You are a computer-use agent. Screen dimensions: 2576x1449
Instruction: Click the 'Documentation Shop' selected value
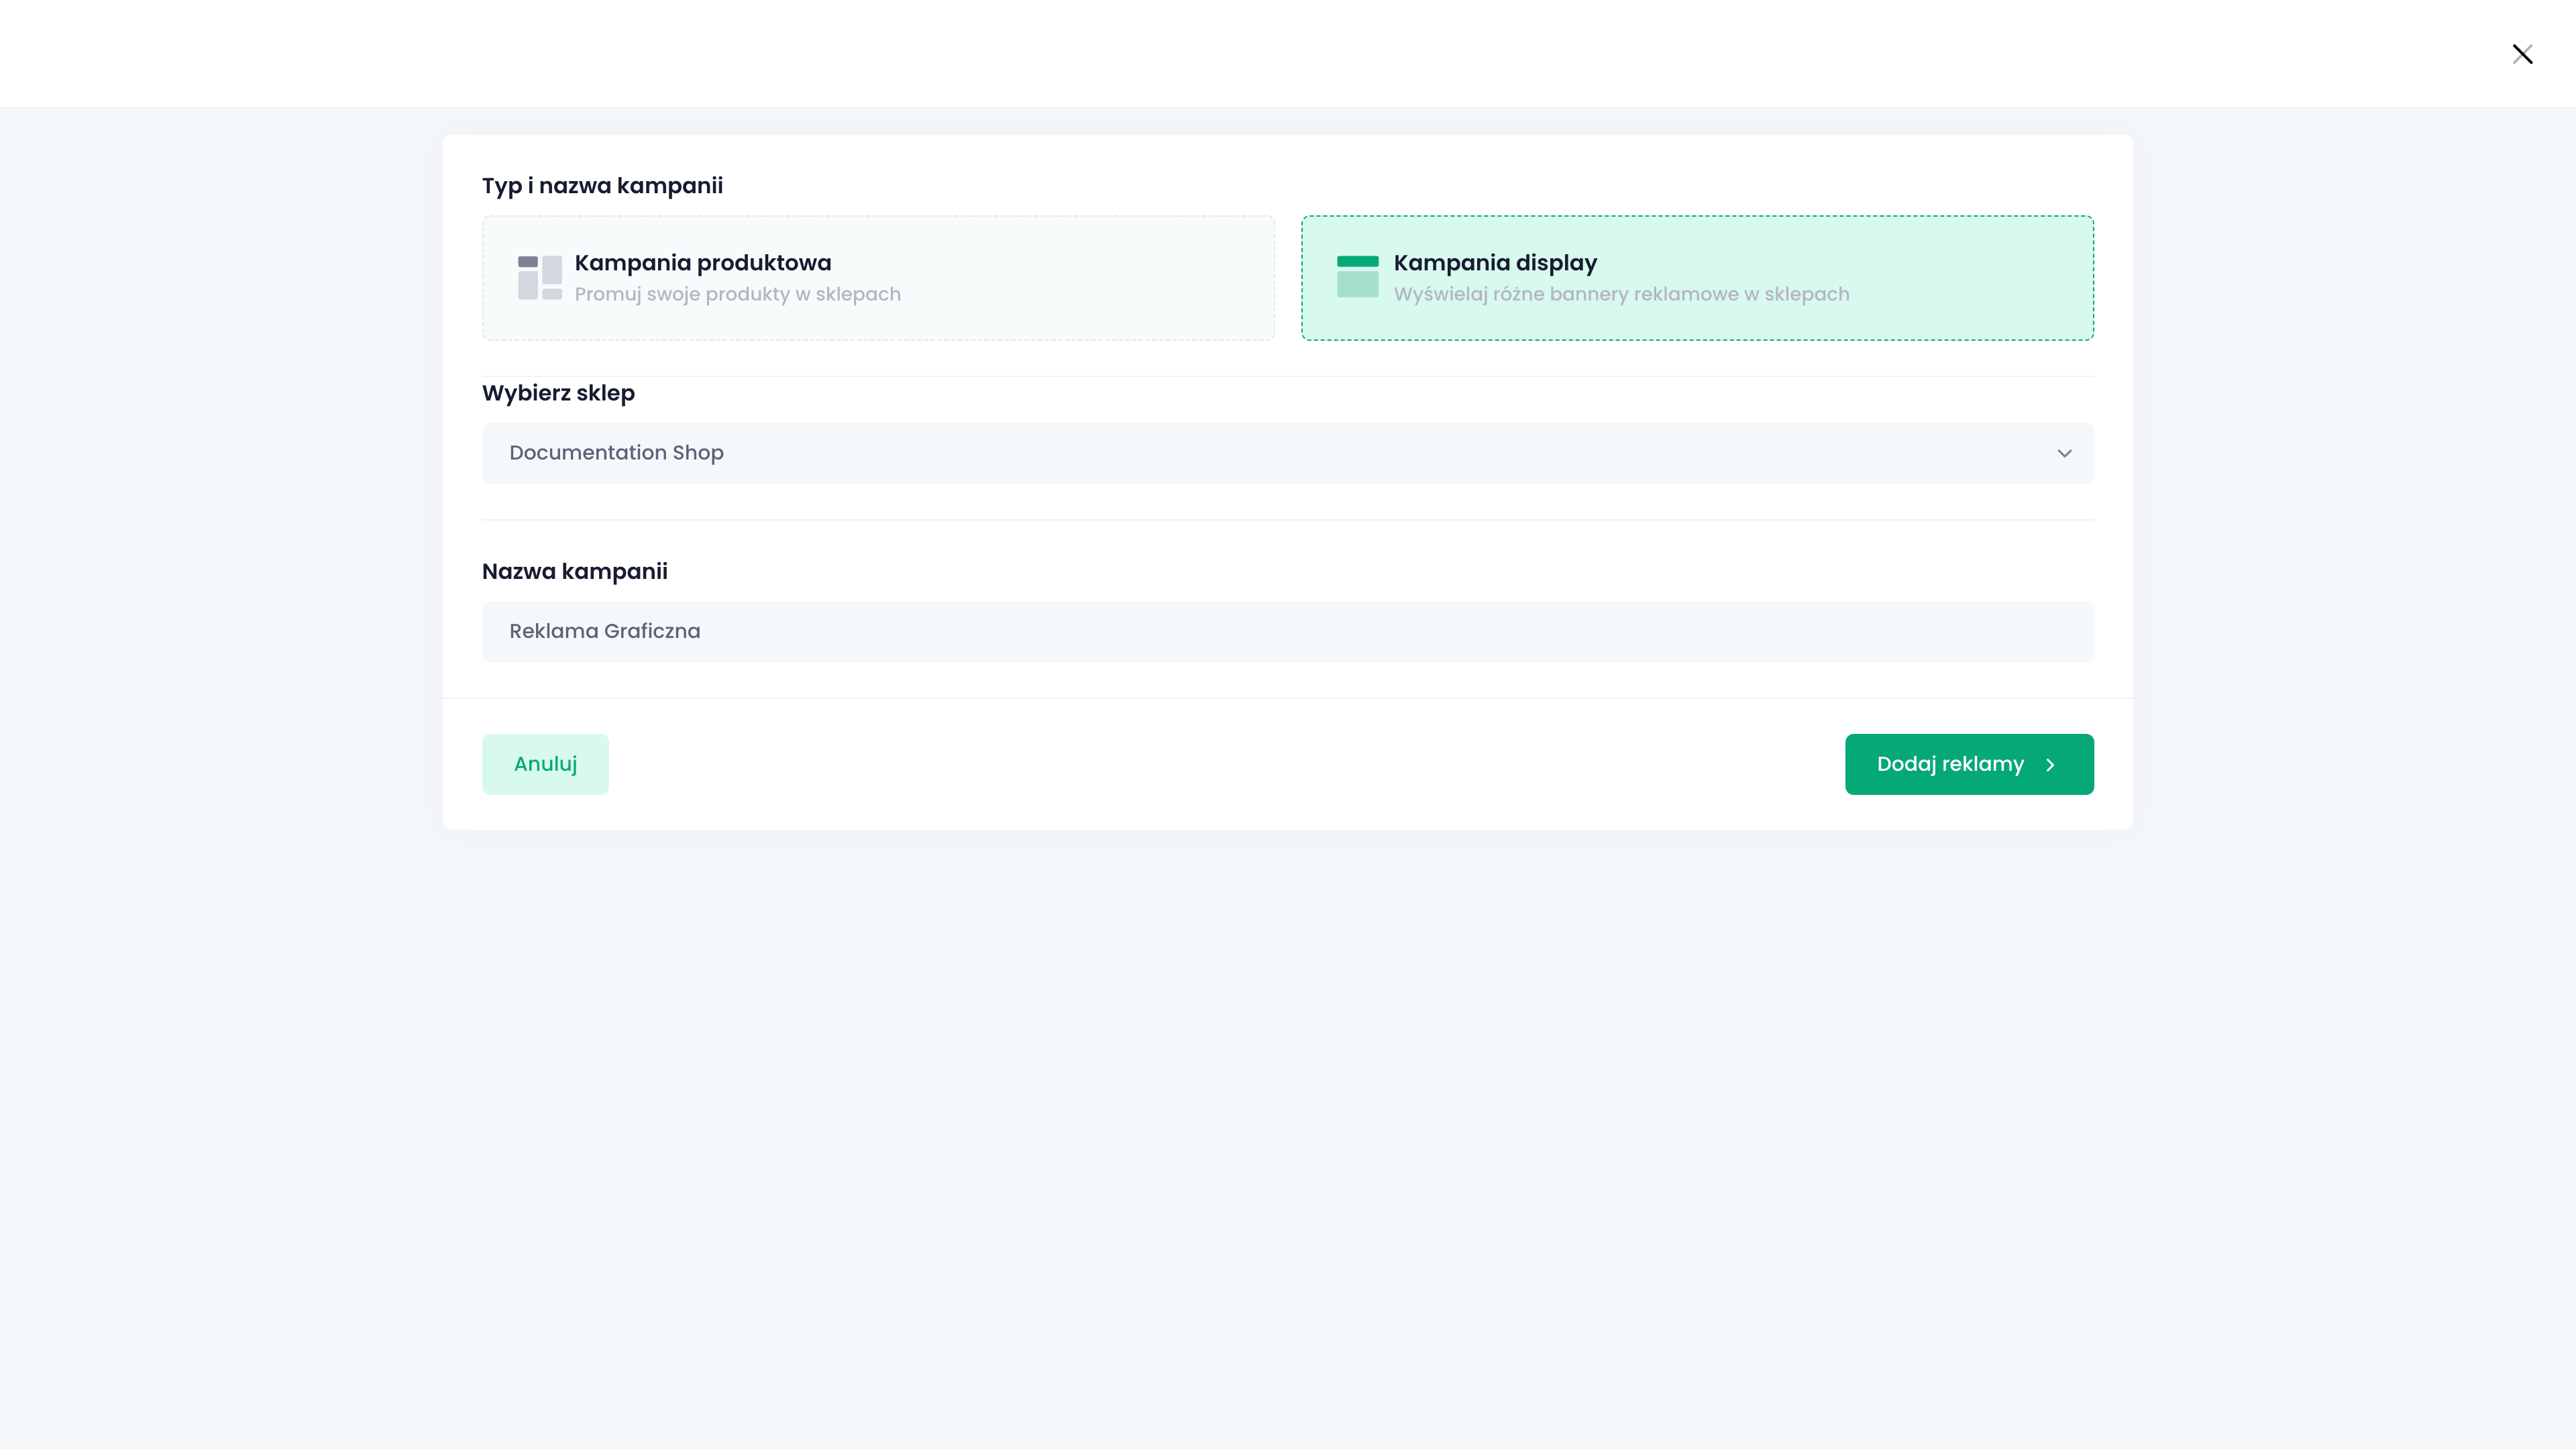[x=616, y=453]
